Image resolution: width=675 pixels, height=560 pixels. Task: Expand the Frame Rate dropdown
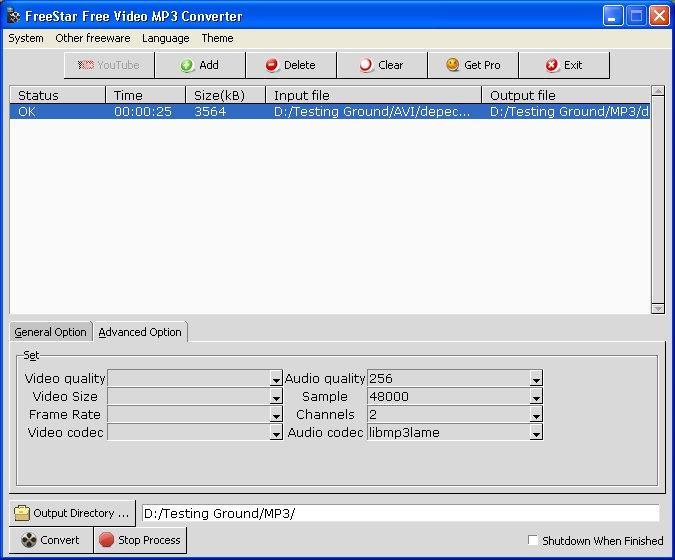[x=276, y=415]
